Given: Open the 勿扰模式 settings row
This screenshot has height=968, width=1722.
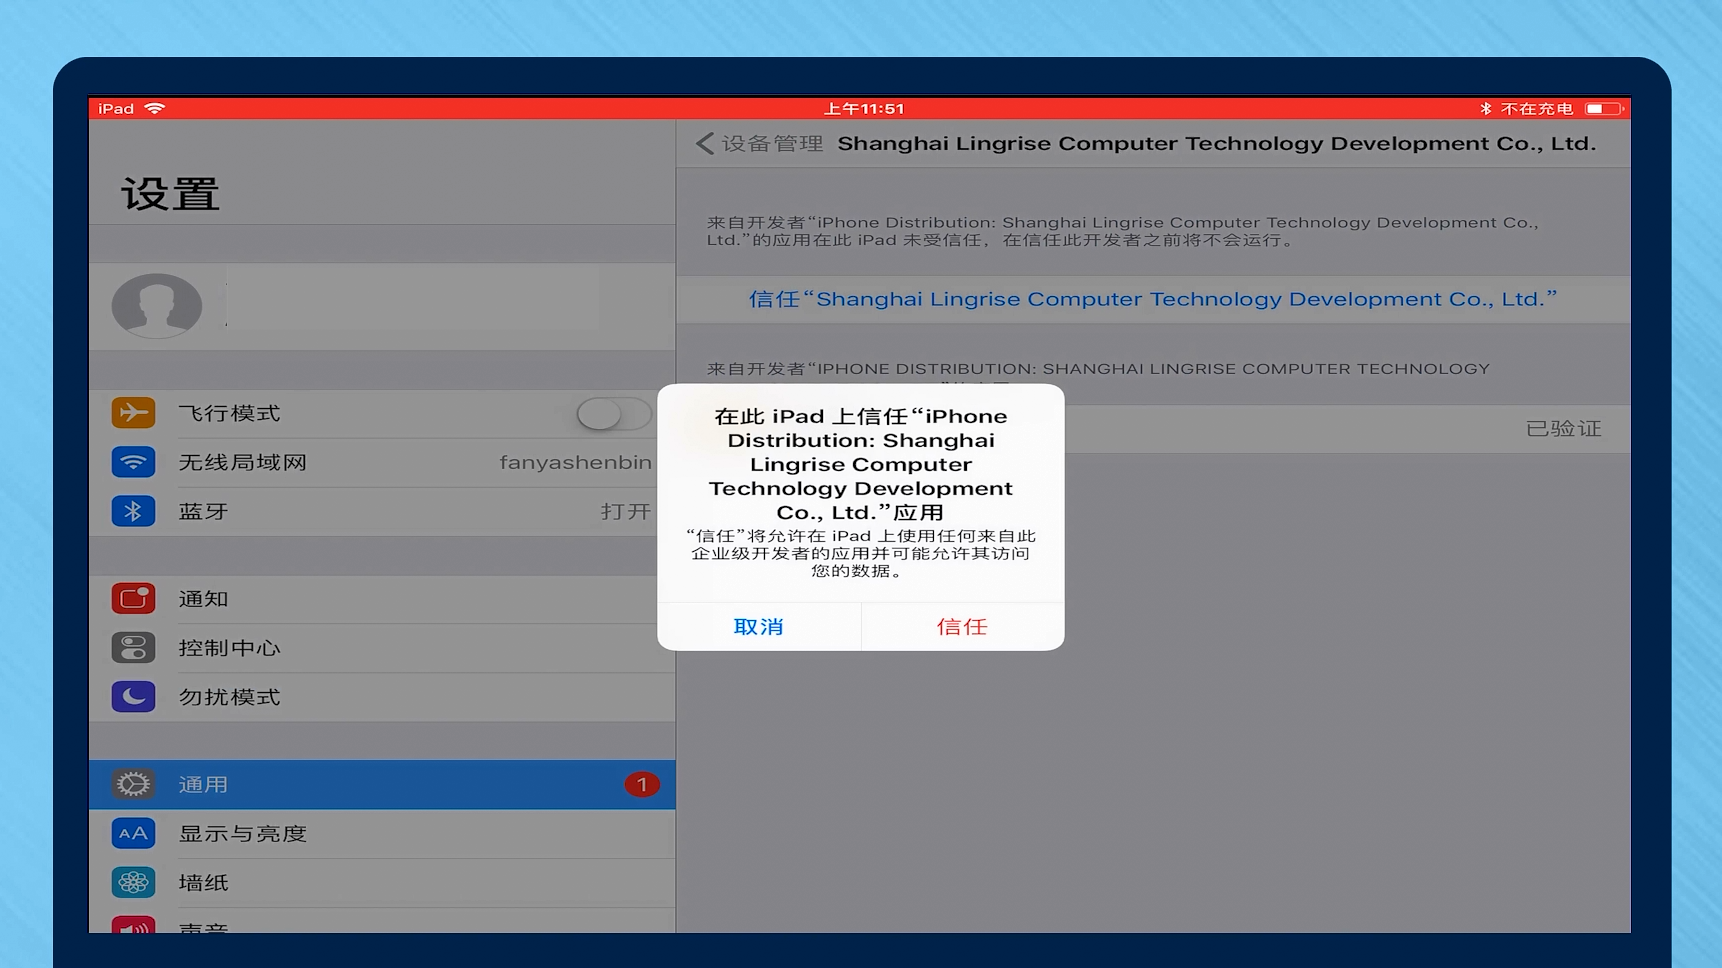Looking at the screenshot, I should [x=382, y=696].
